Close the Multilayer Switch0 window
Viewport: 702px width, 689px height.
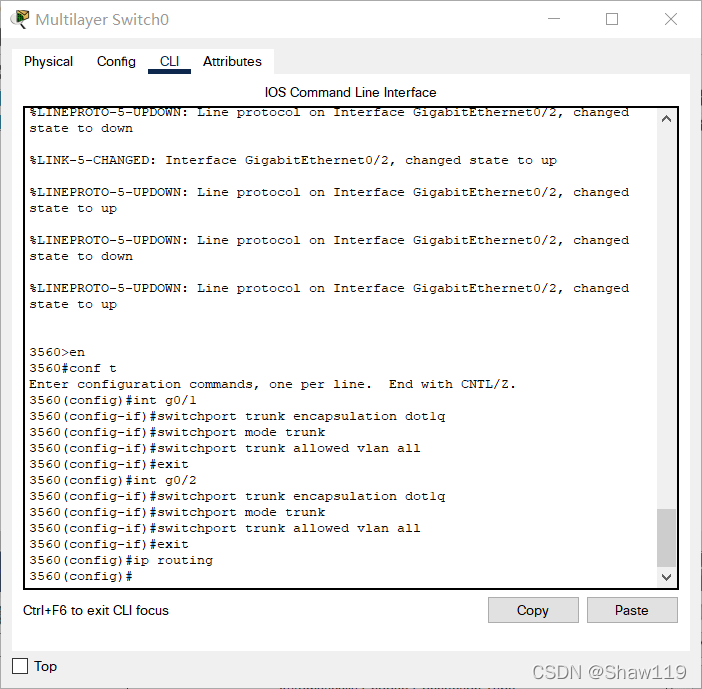[671, 19]
